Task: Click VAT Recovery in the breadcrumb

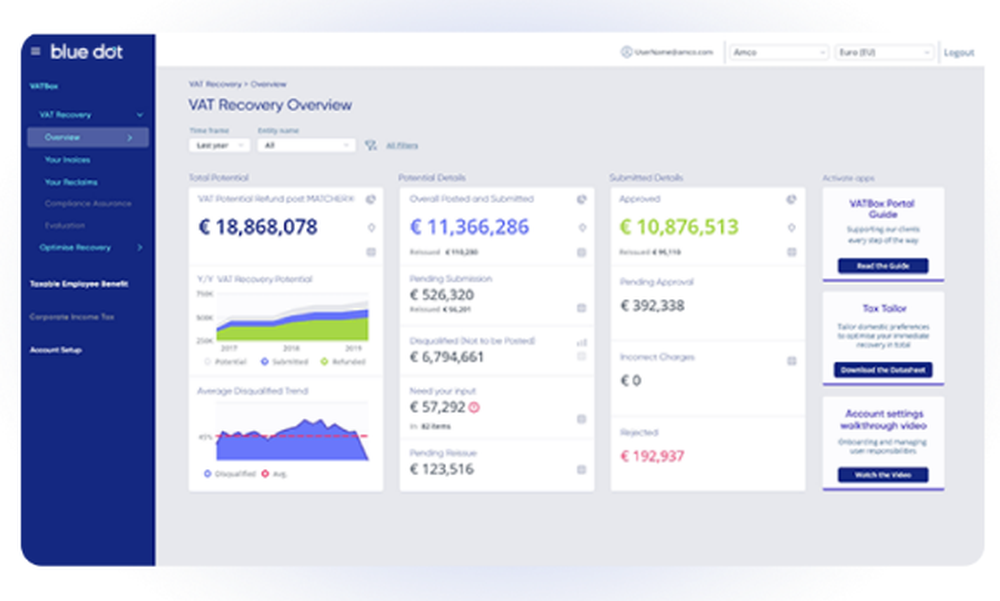Action: 215,84
